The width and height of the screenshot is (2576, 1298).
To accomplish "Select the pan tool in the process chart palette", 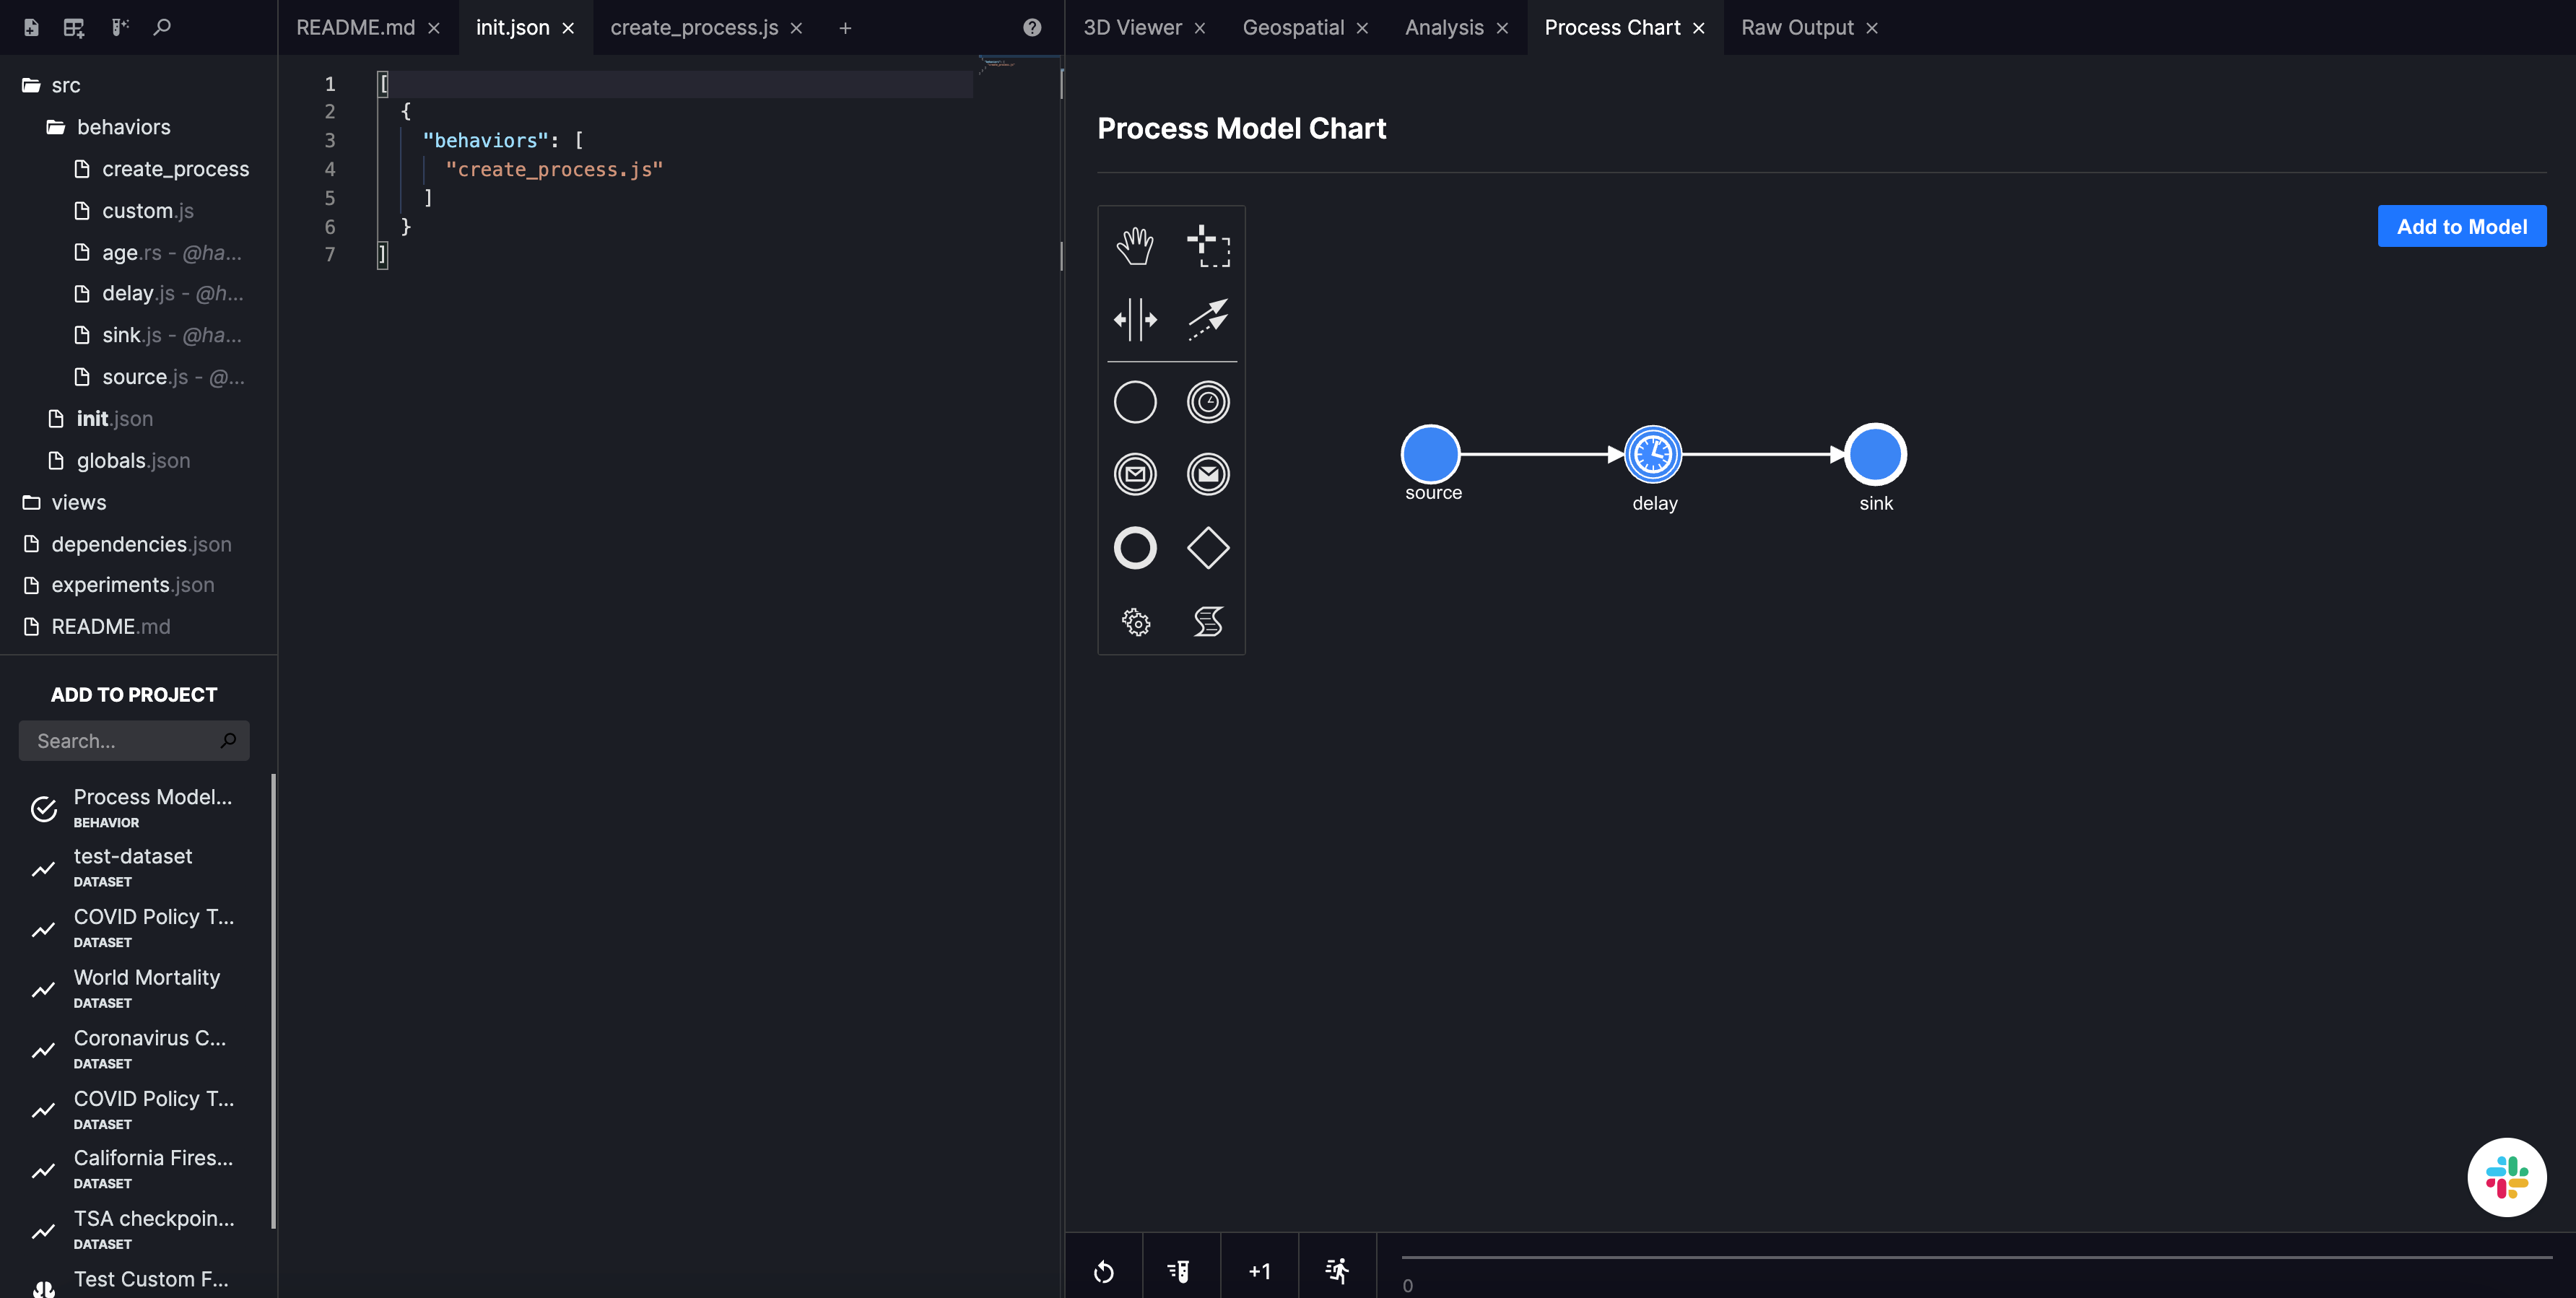I will (x=1135, y=245).
